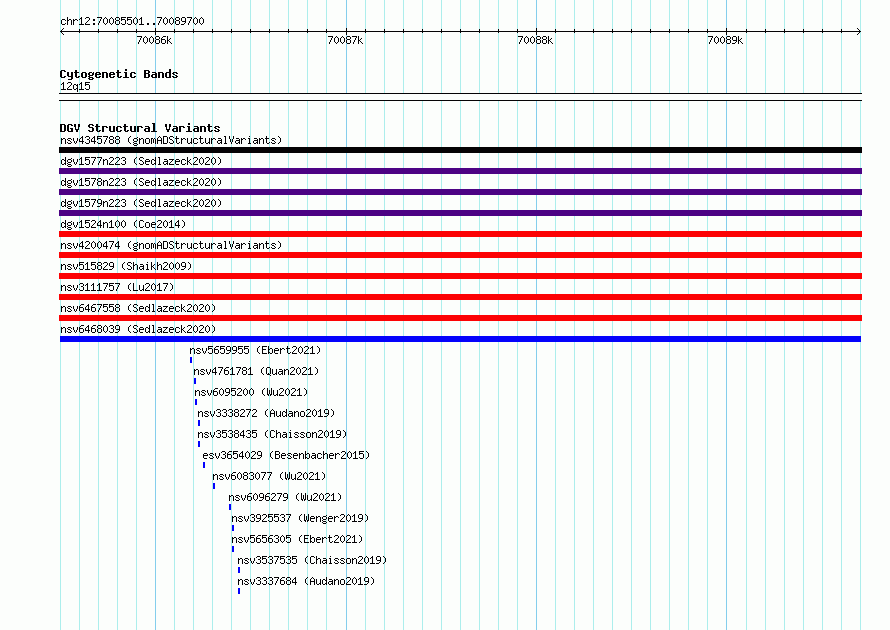Open nsv3538435 (Chaisson2019) variant
The height and width of the screenshot is (630, 890).
[272, 434]
